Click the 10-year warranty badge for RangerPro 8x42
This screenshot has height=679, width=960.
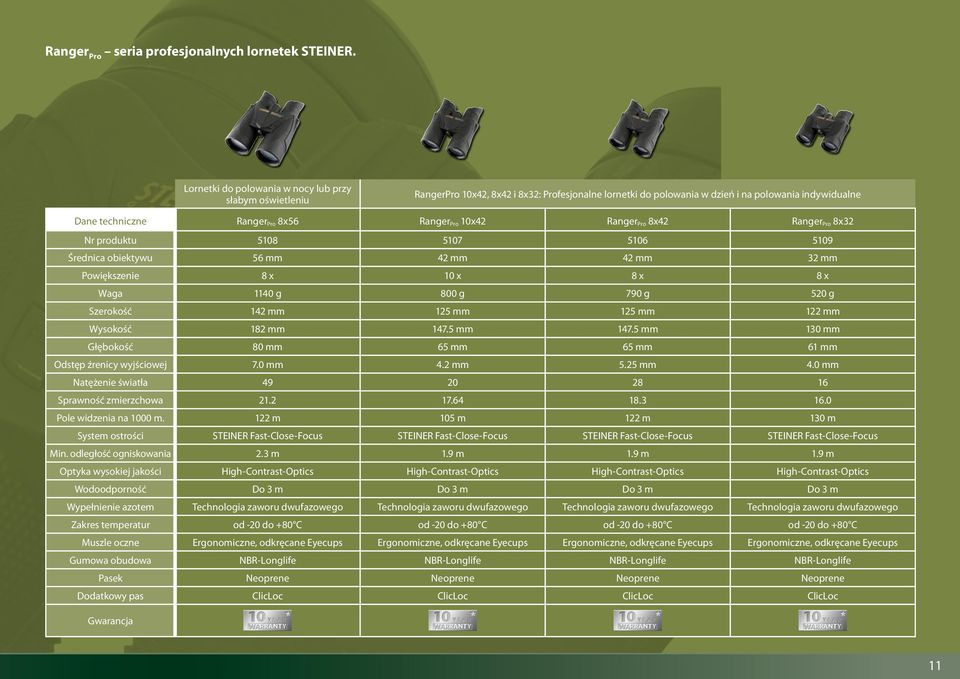(637, 620)
